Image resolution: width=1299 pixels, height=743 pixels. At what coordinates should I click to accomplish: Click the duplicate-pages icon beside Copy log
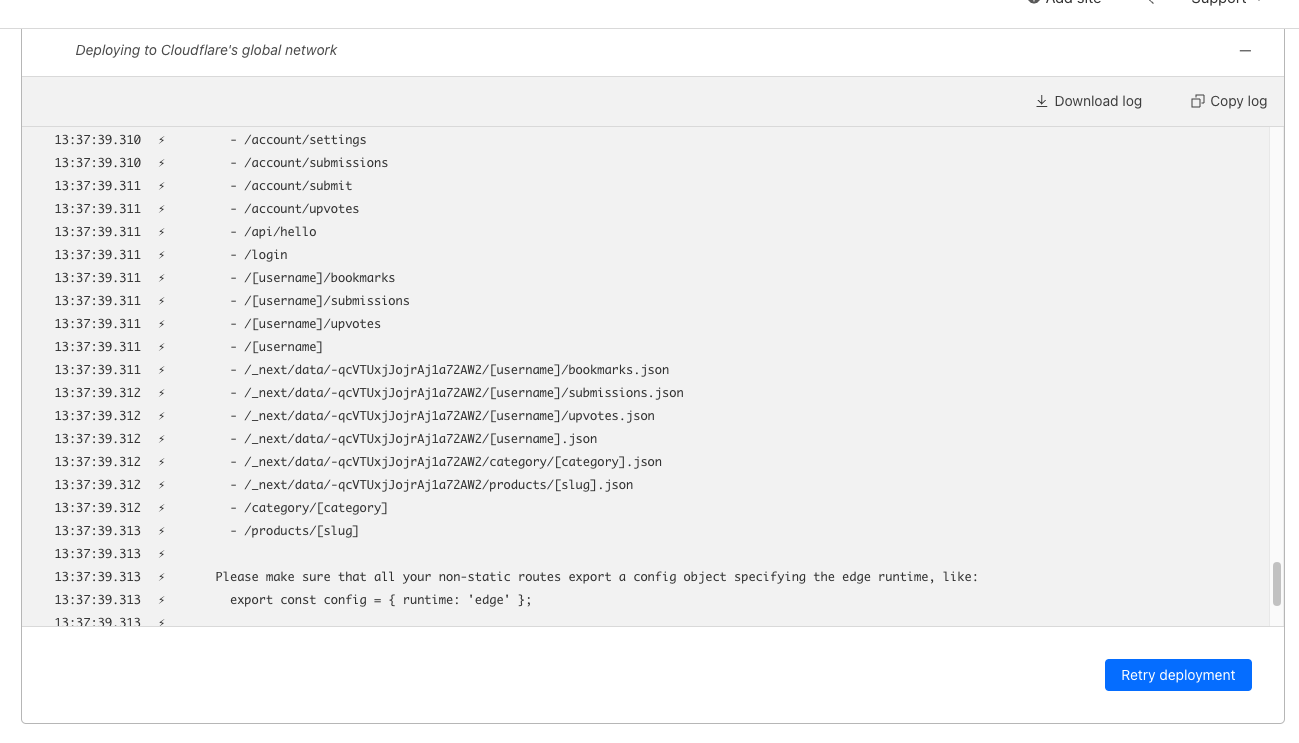click(x=1197, y=100)
